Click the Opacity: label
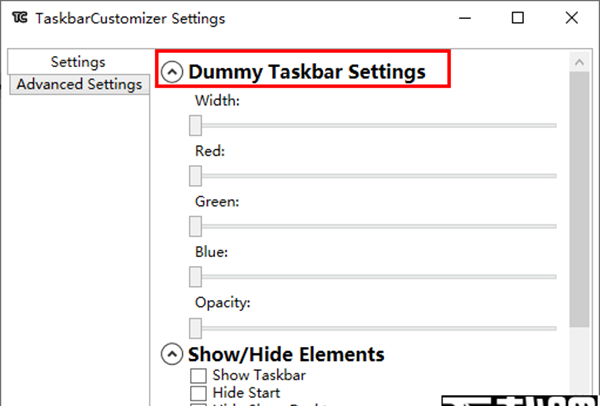This screenshot has width=600, height=406. click(223, 303)
